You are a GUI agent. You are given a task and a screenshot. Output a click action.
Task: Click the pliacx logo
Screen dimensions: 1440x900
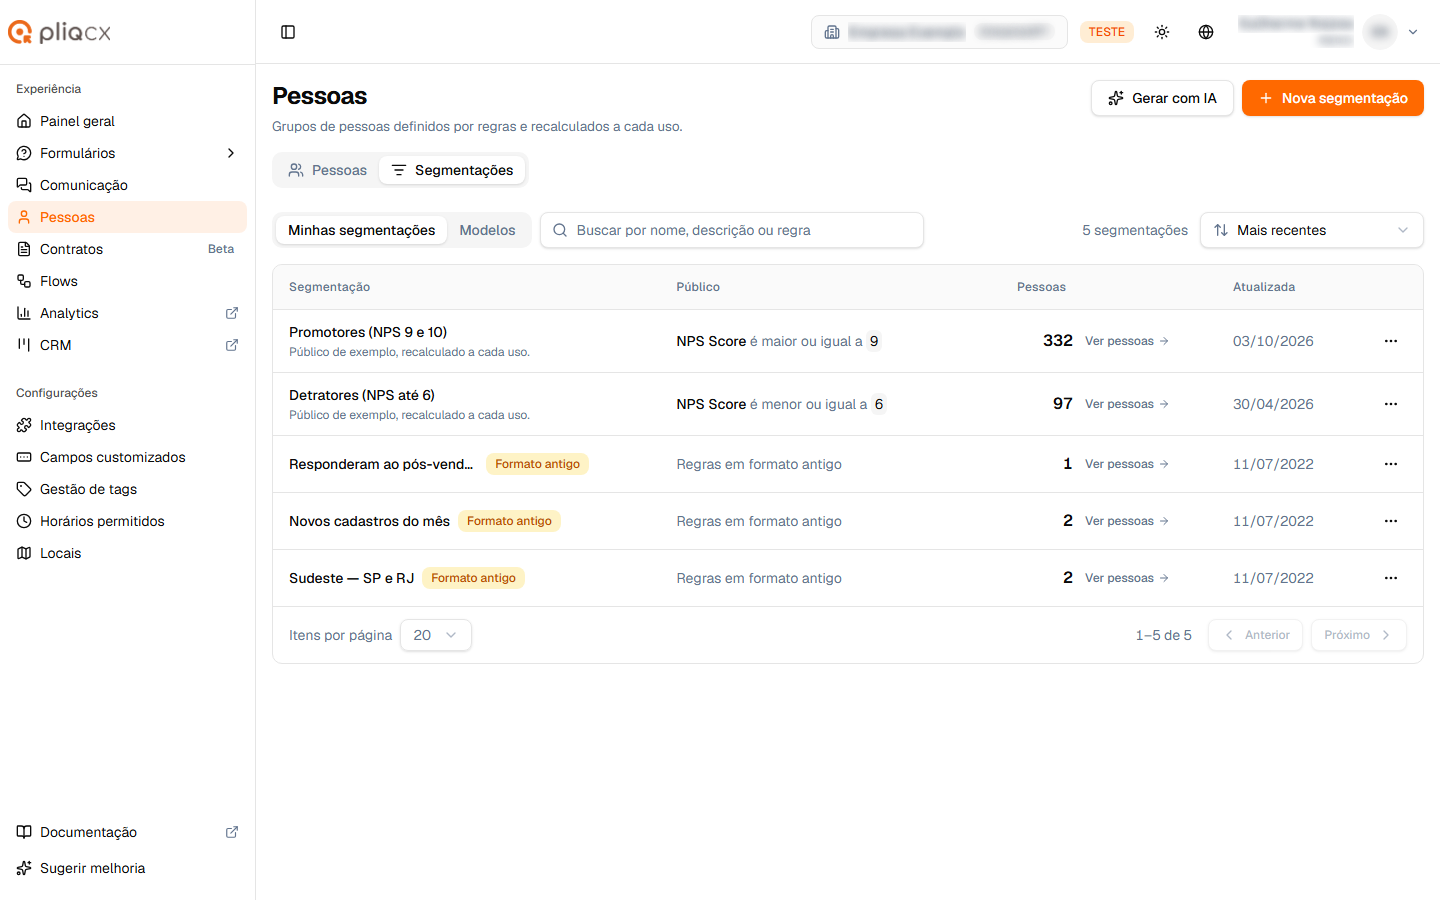coord(60,32)
